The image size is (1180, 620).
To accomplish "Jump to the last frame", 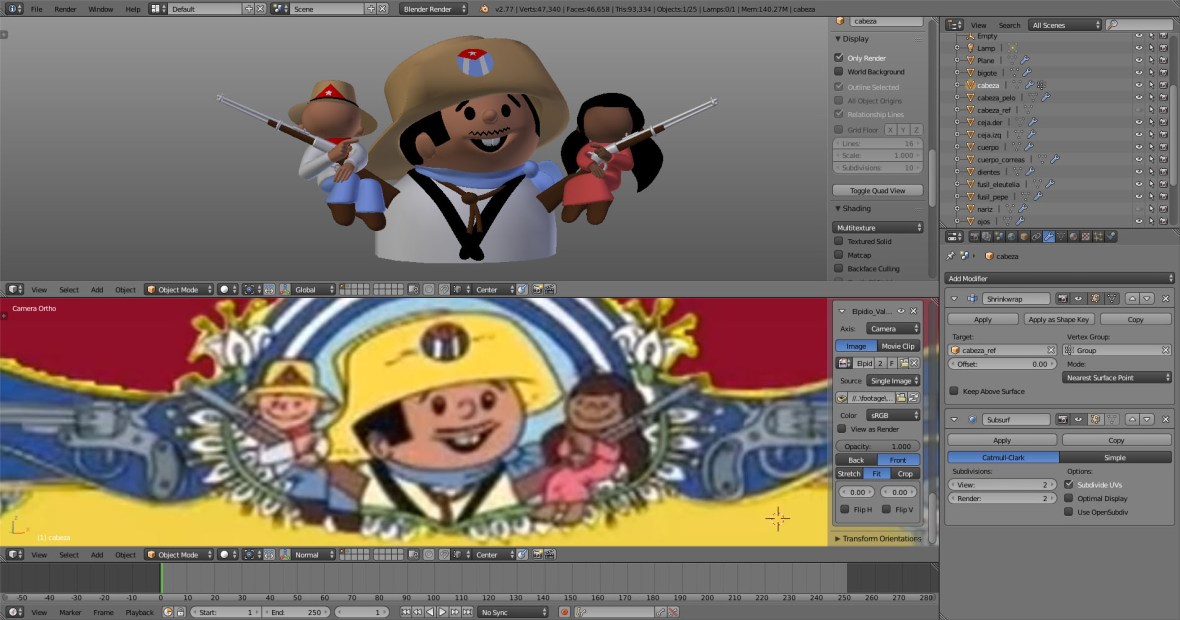I will coord(468,612).
